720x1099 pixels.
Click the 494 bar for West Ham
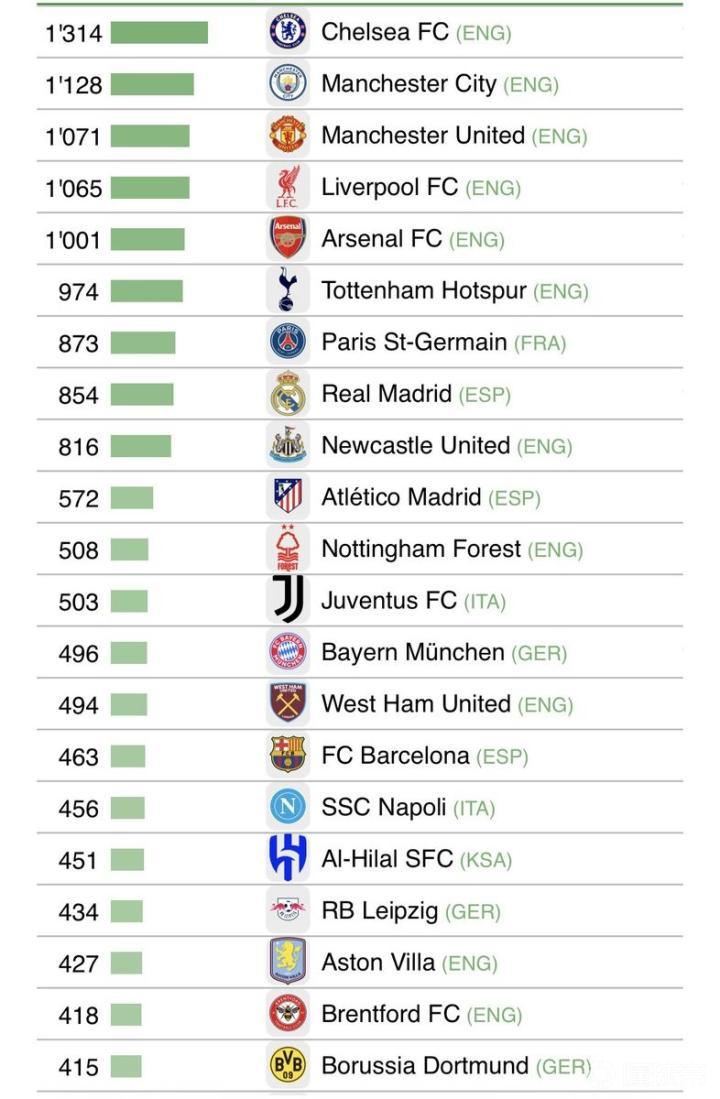pos(129,705)
